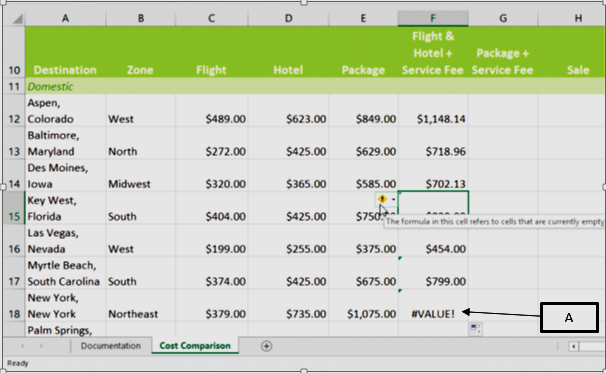Click the $379.00 flight cell

211,305
